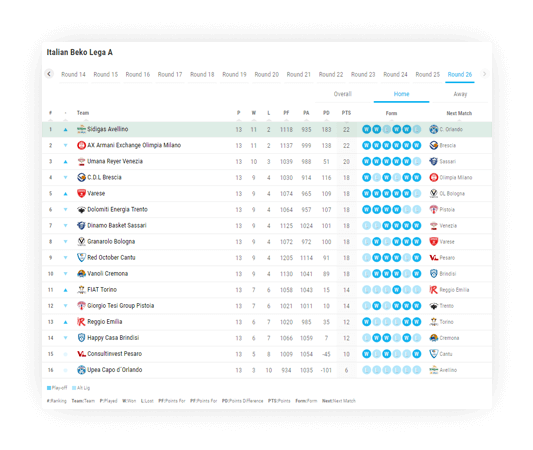Click the Olimpia Milano team logo in row 2
Viewport: 533px width, 450px height.
[x=81, y=145]
